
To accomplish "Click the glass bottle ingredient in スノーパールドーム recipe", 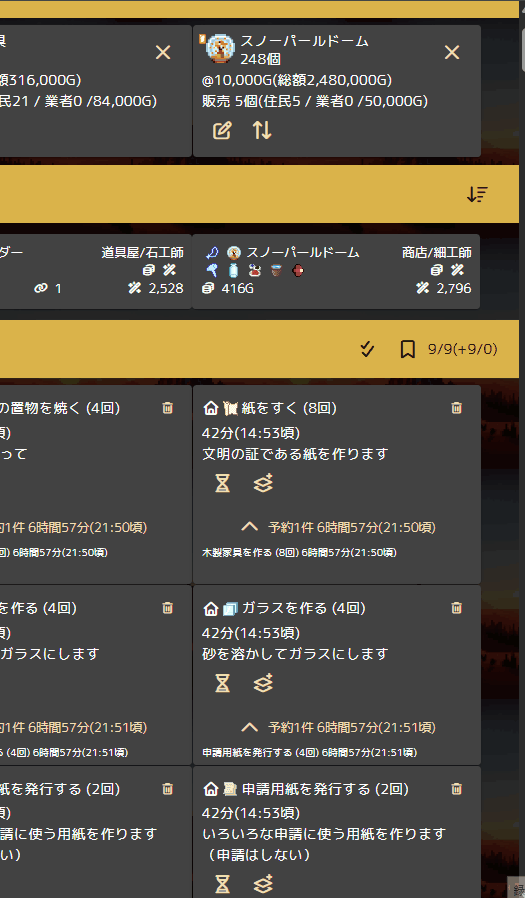I will click(x=233, y=270).
